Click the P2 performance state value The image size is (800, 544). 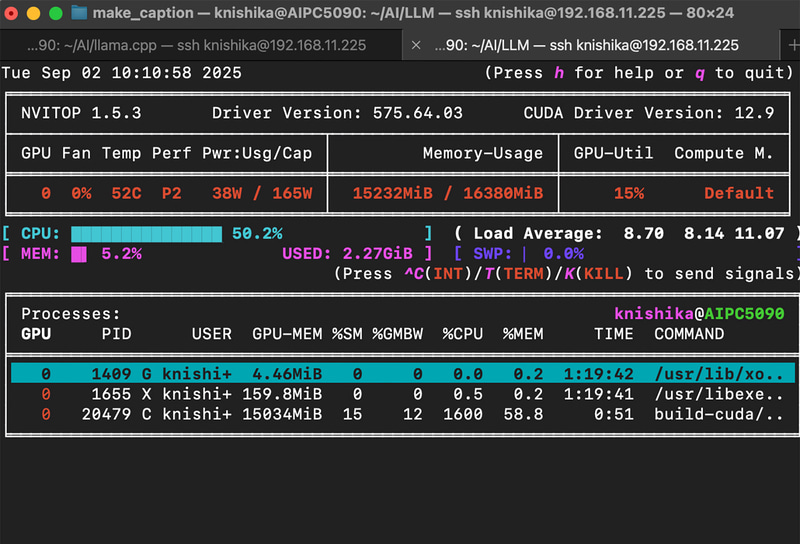tap(171, 193)
